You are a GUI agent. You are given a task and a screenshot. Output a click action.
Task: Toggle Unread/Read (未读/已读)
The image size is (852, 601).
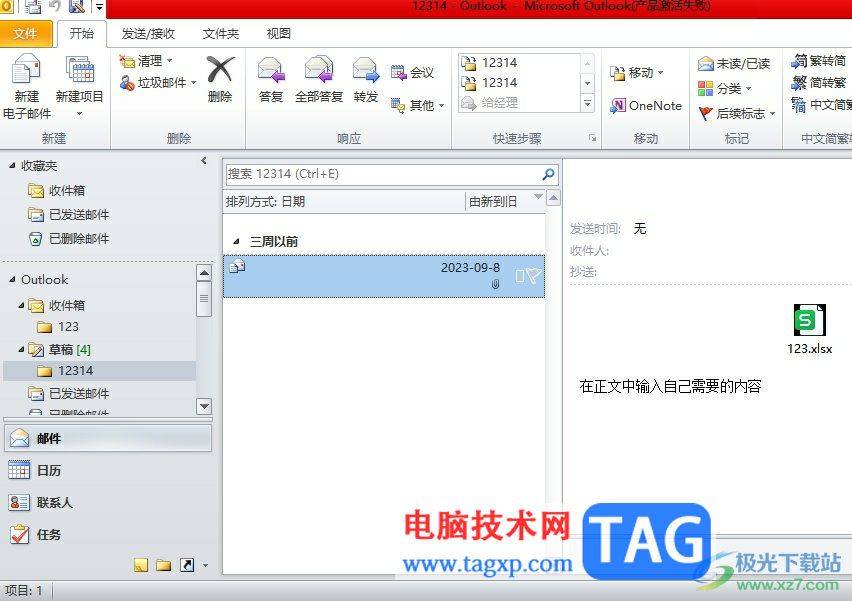coord(734,64)
